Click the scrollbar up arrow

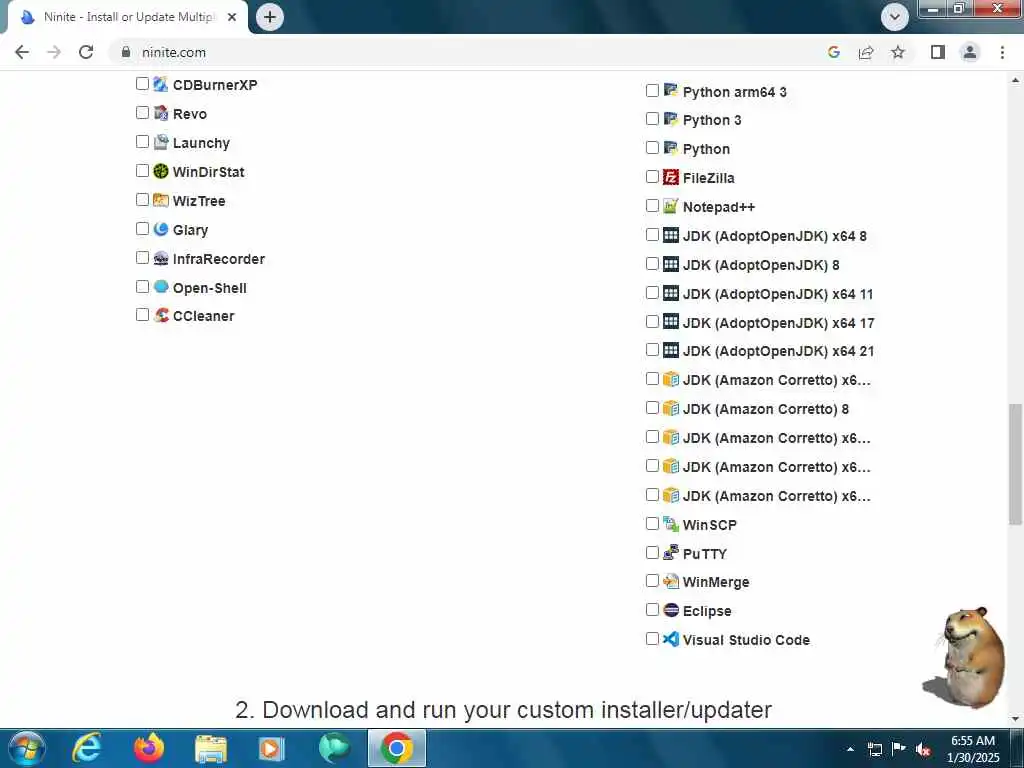point(1015,80)
